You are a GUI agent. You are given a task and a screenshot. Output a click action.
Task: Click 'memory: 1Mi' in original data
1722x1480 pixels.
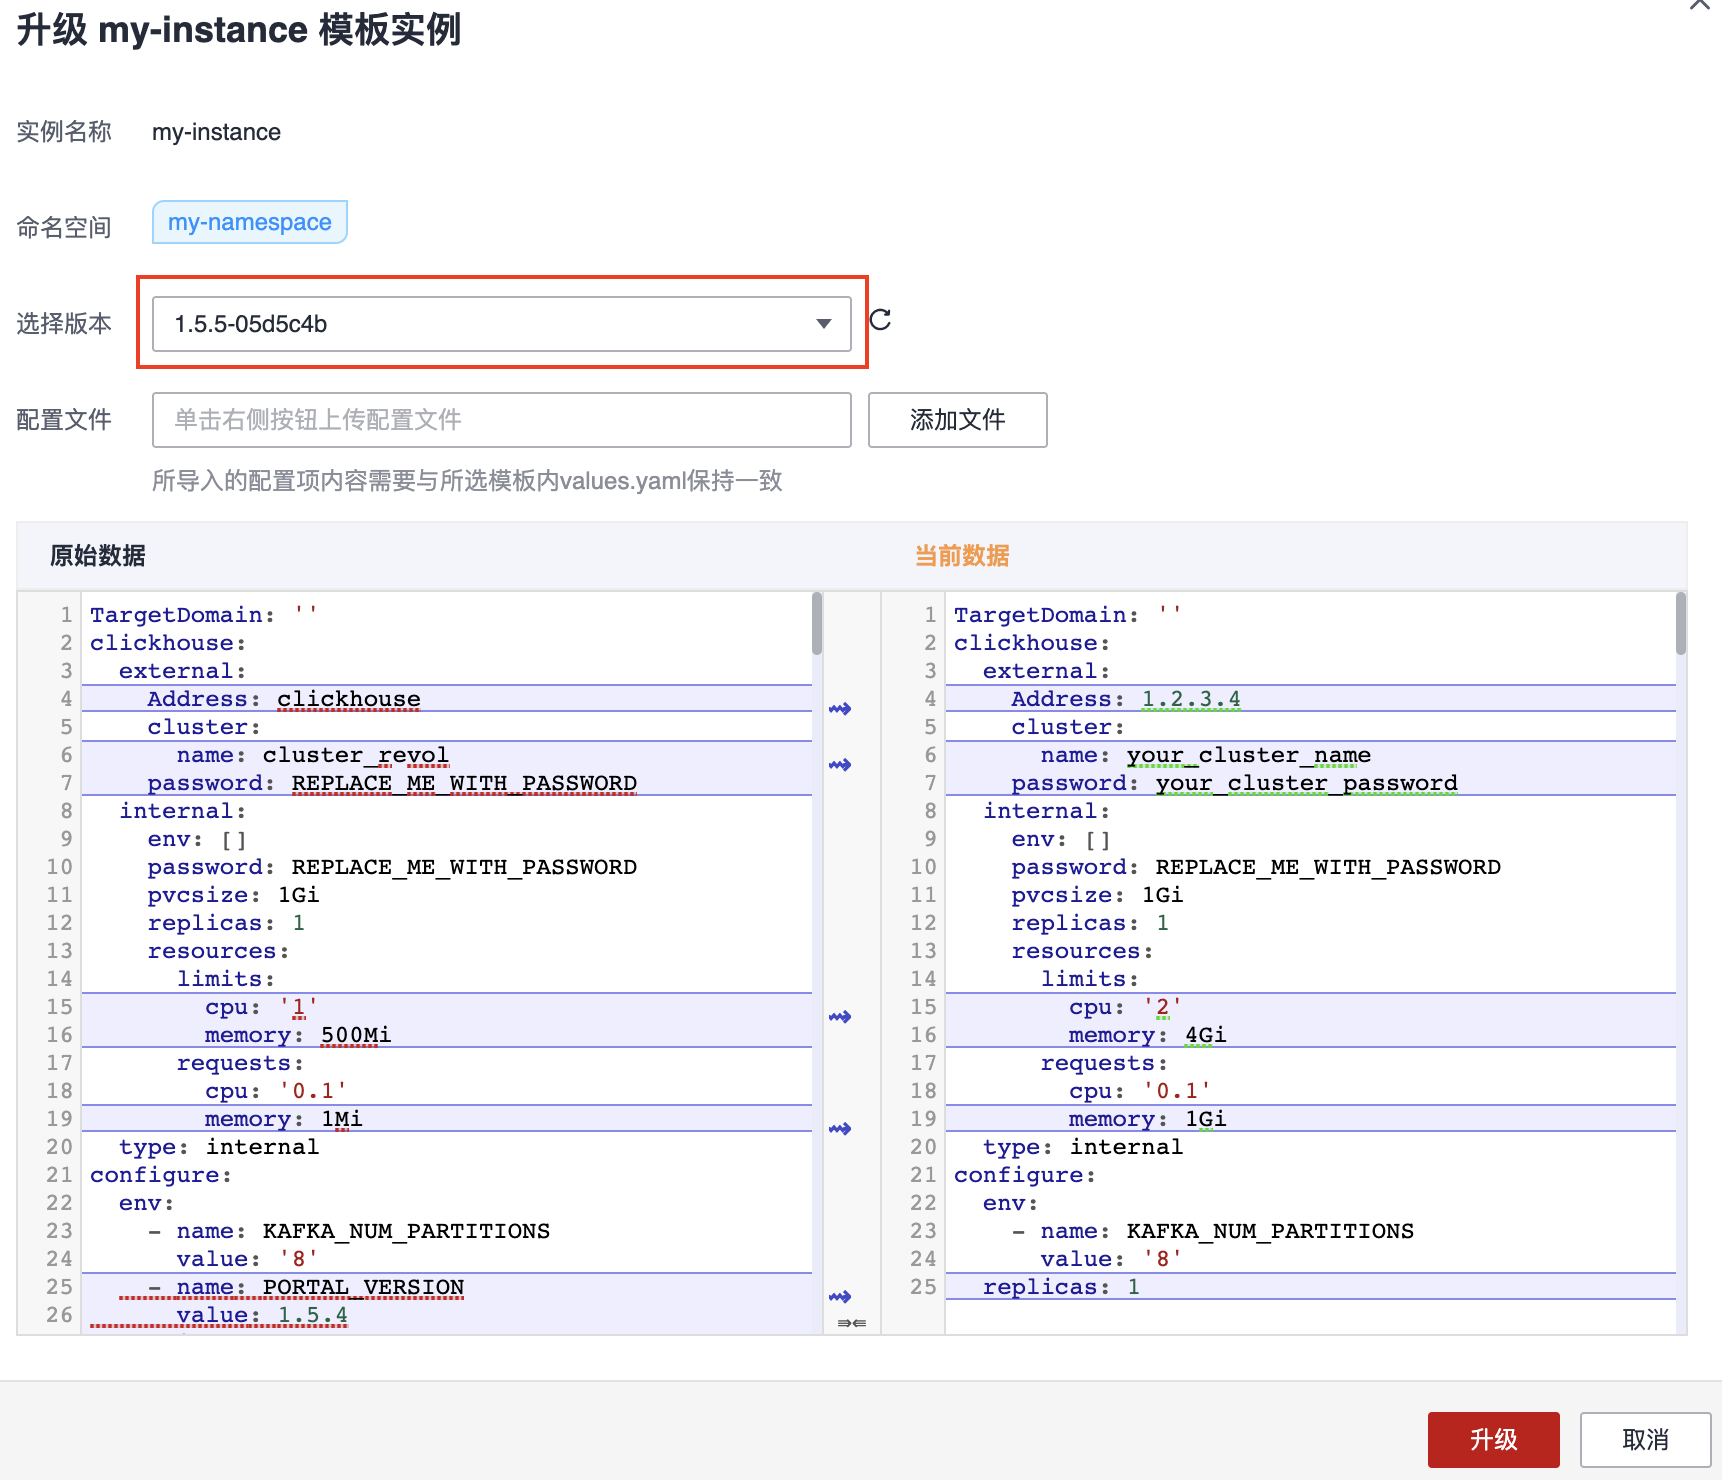coord(284,1119)
